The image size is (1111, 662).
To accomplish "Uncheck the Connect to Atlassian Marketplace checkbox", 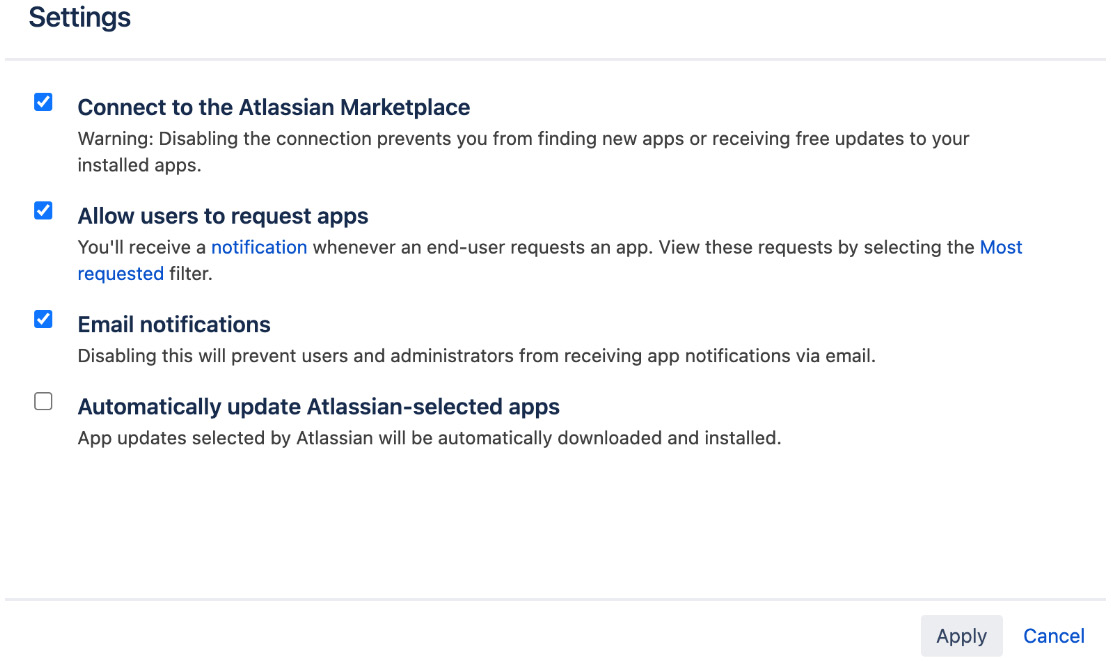I will tap(43, 102).
